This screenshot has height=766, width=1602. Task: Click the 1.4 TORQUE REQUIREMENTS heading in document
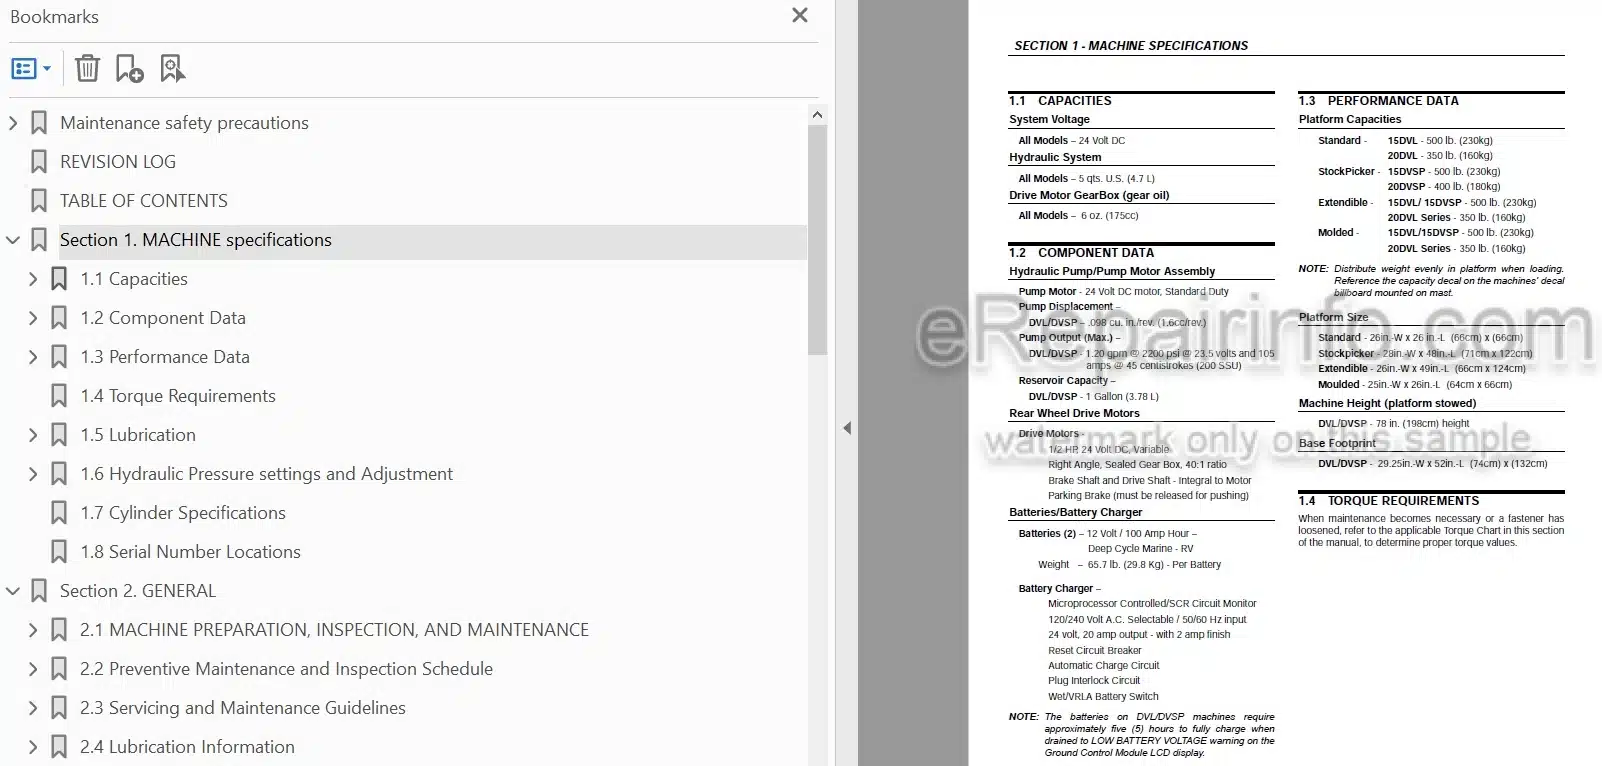click(x=1388, y=501)
